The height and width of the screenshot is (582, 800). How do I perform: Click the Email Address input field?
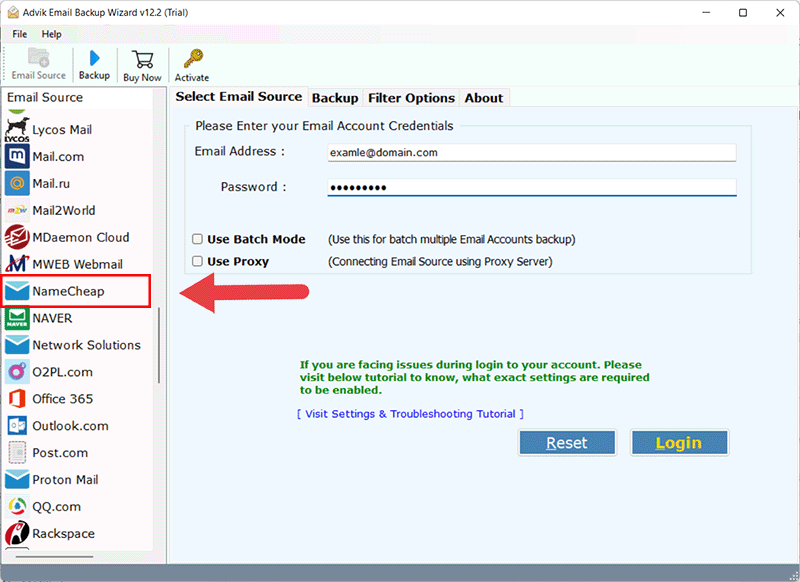coord(532,153)
